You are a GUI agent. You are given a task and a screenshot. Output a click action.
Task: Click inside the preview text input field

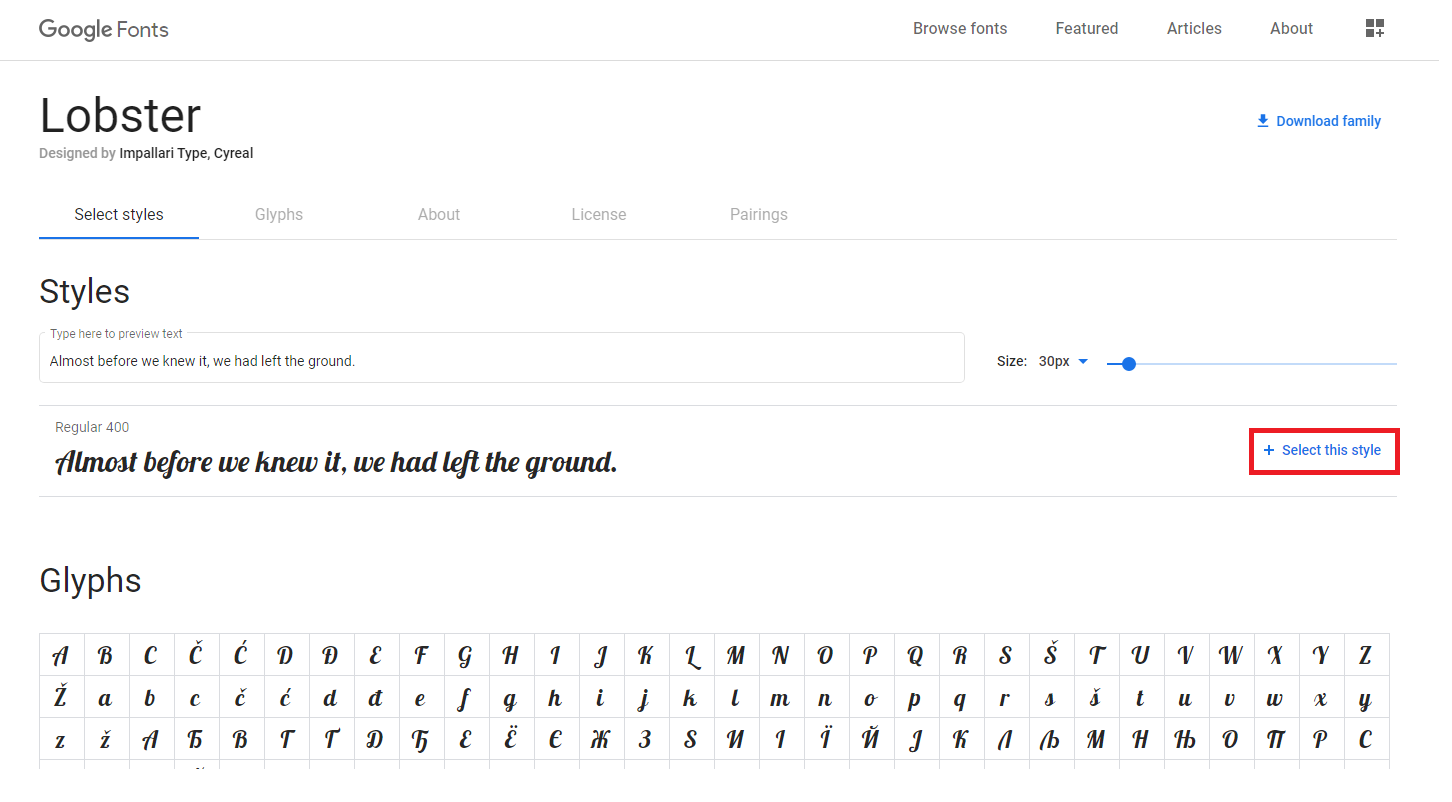coord(502,358)
